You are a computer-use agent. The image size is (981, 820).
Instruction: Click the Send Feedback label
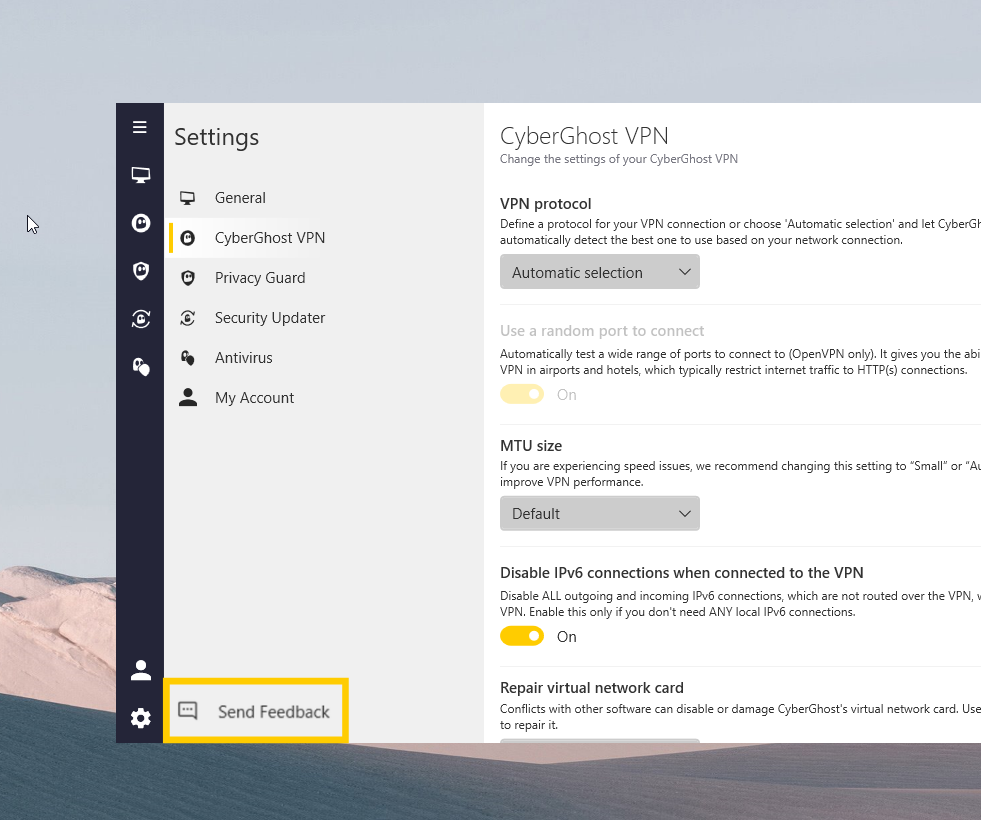click(273, 712)
